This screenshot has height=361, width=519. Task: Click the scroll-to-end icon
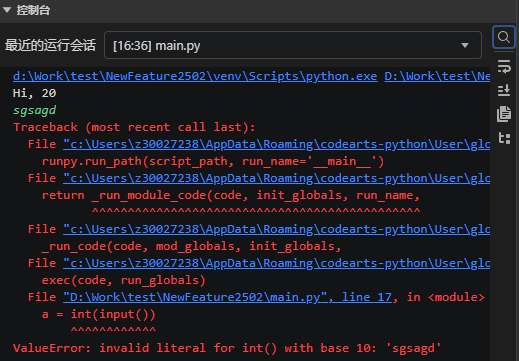click(x=504, y=90)
